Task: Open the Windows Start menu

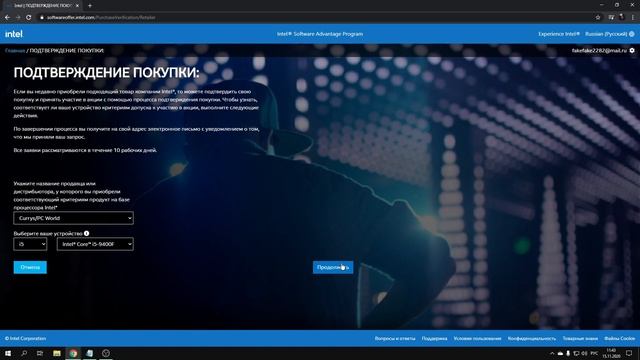Action: point(8,353)
